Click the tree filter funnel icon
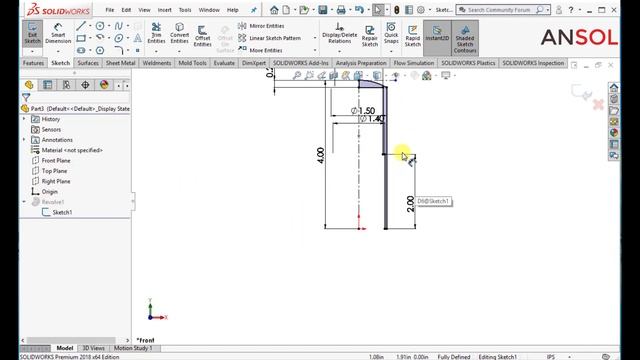The width and height of the screenshot is (640, 360). [26, 97]
